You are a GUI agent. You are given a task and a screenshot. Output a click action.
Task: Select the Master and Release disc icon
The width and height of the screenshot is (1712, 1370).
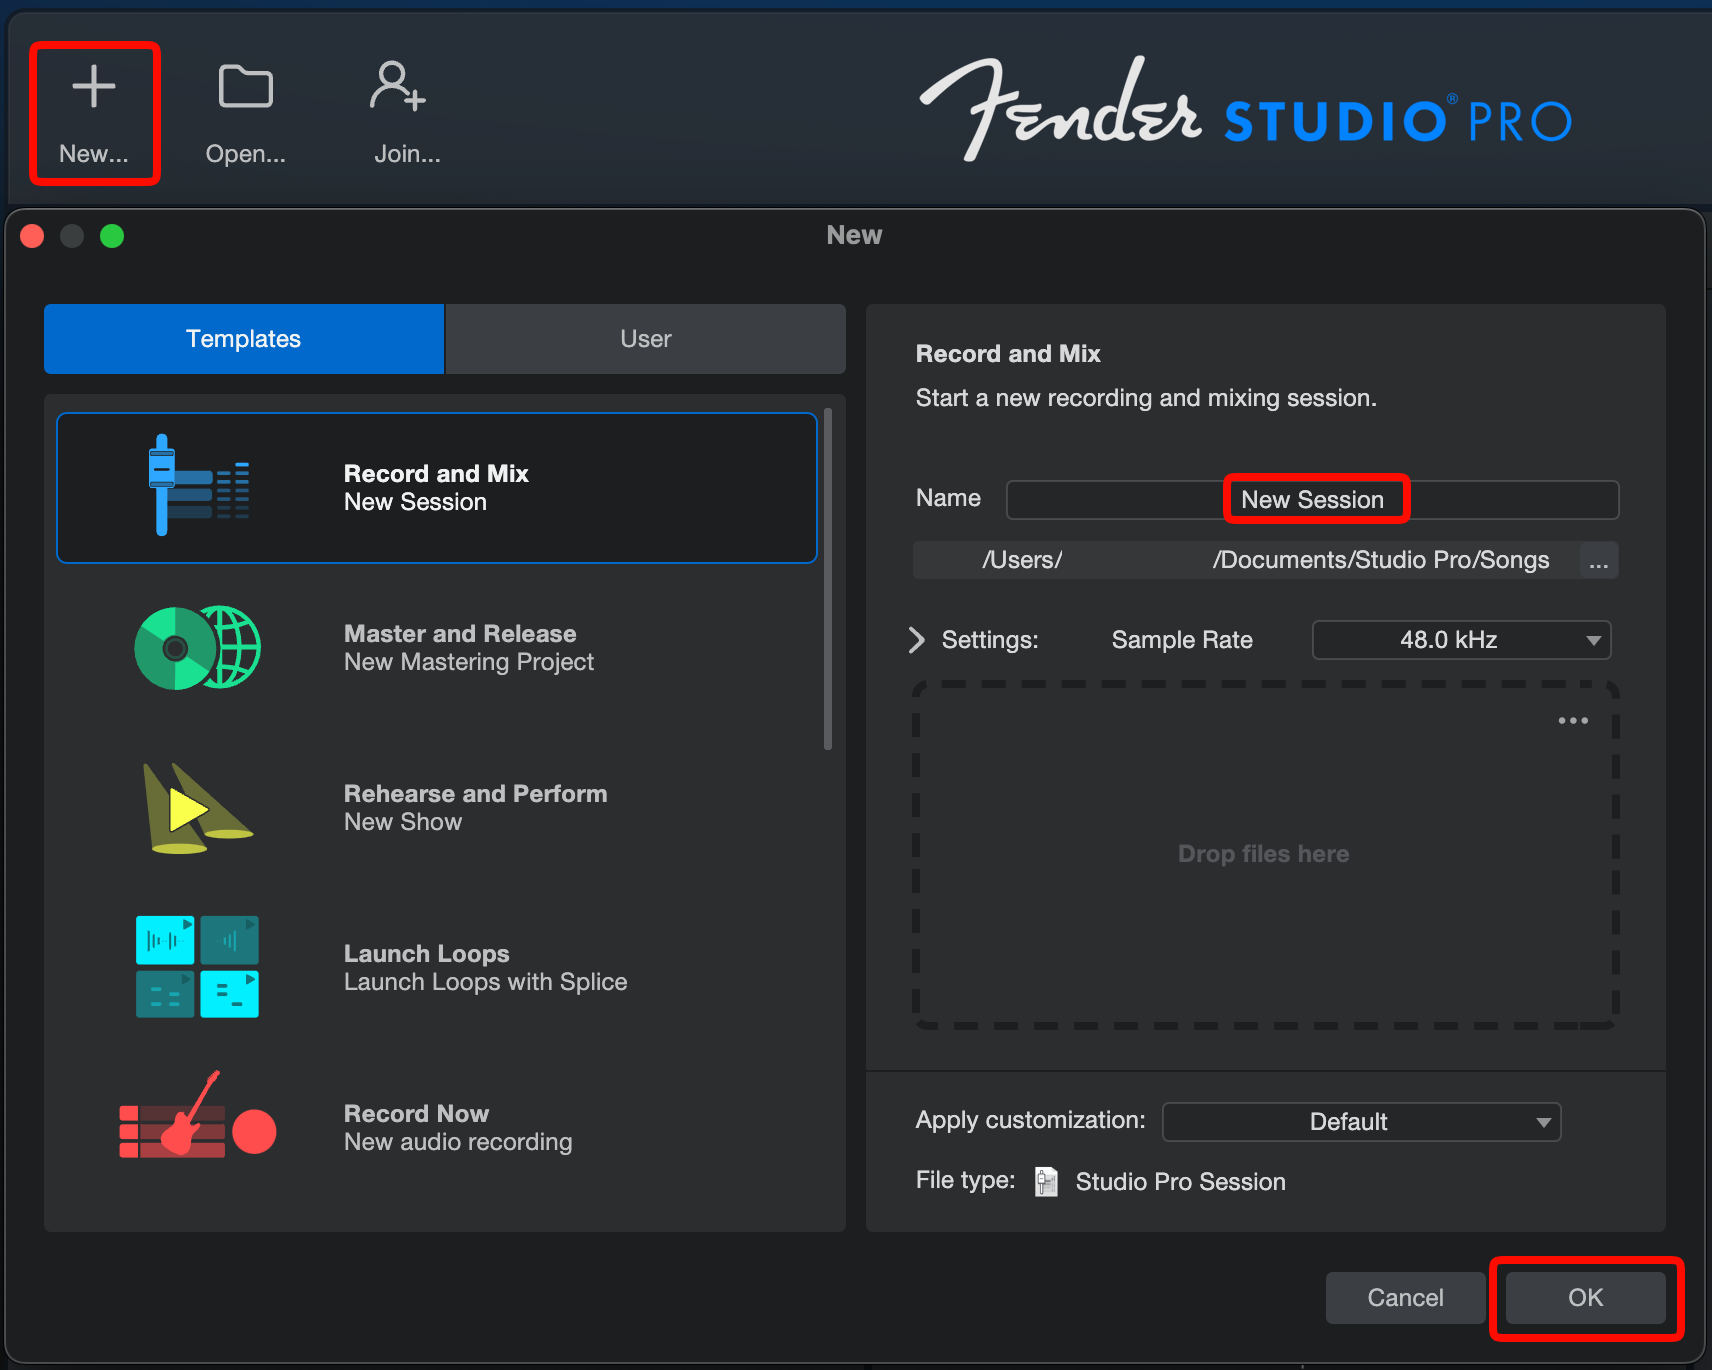click(198, 647)
